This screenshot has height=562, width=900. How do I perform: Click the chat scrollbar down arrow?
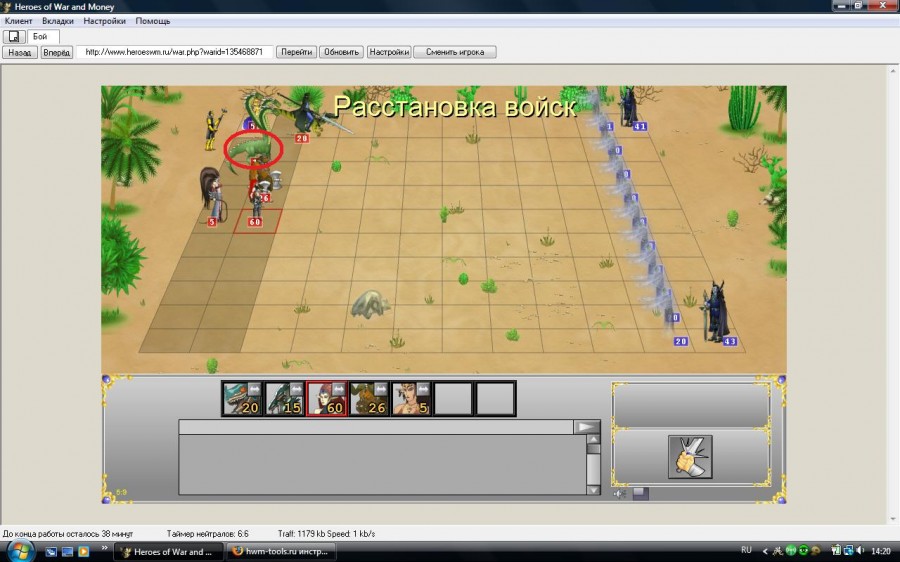click(x=593, y=489)
